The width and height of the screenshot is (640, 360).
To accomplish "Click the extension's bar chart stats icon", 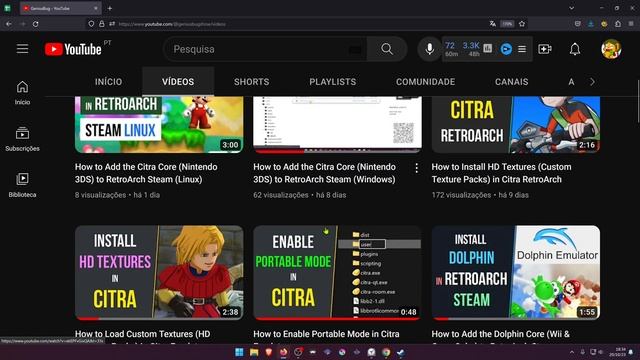I will (487, 49).
